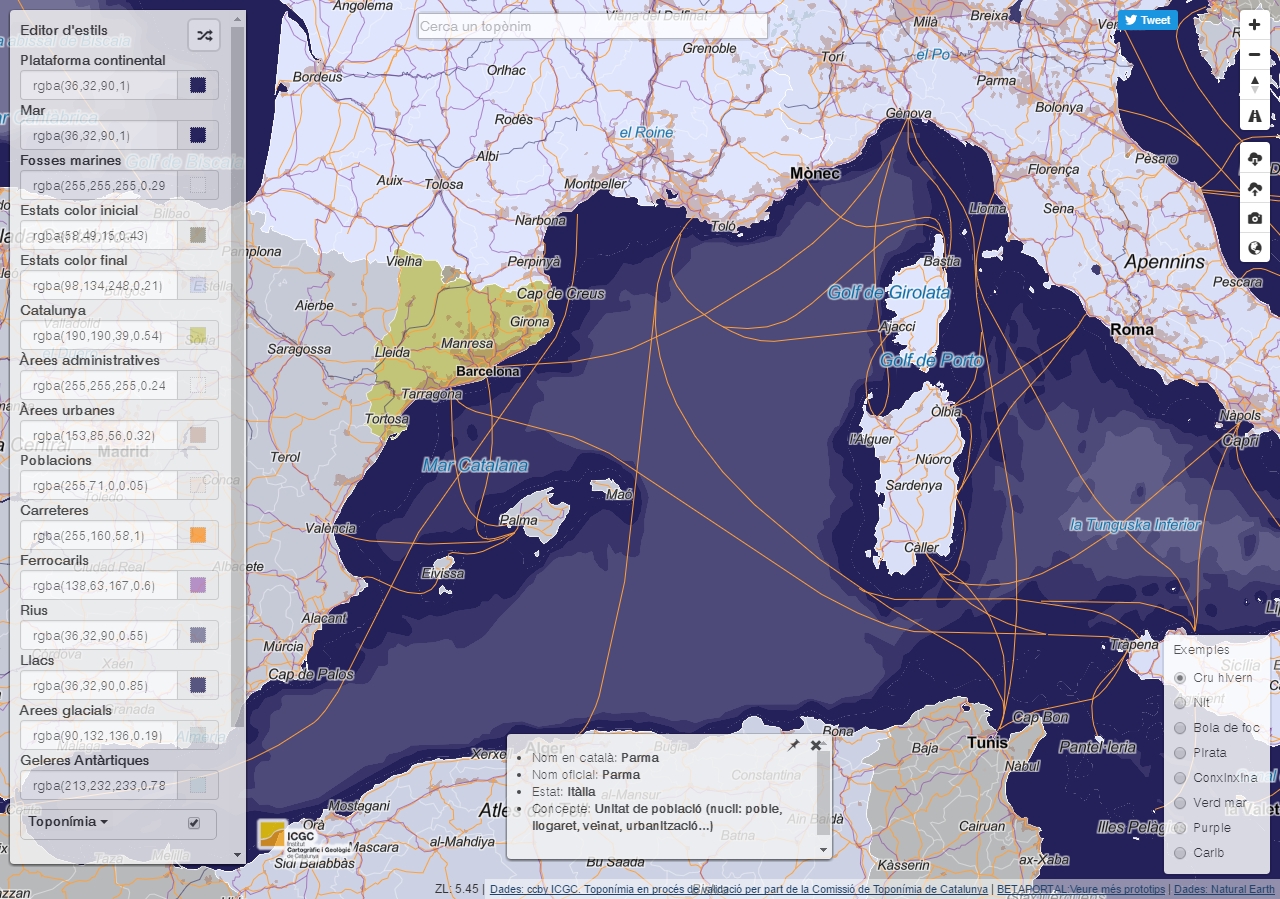This screenshot has width=1280, height=899.
Task: Expand the Toponímia dropdown
Action: click(x=68, y=822)
